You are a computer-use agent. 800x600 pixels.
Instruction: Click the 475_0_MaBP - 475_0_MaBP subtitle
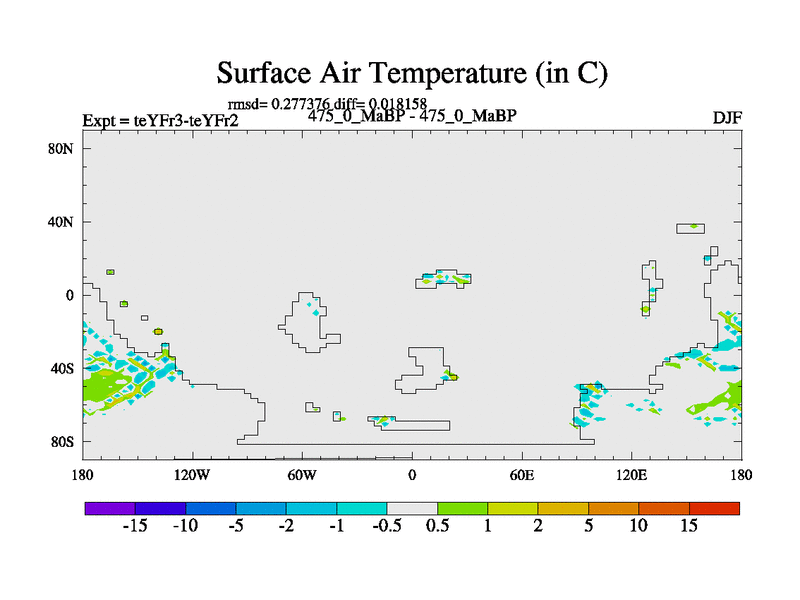(x=412, y=115)
